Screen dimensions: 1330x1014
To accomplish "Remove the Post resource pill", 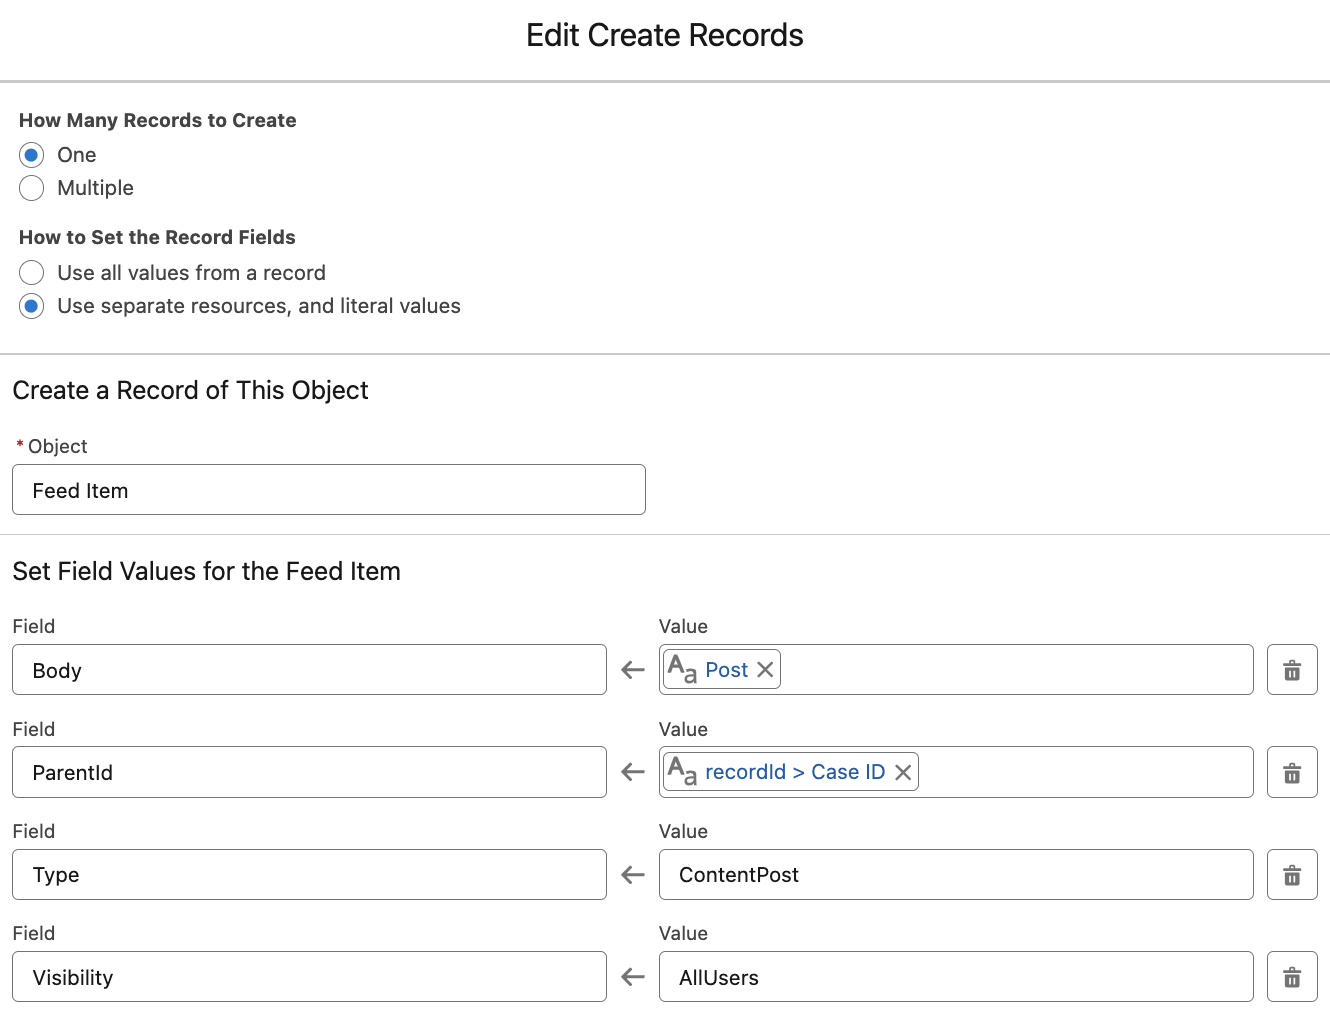I will coord(764,669).
